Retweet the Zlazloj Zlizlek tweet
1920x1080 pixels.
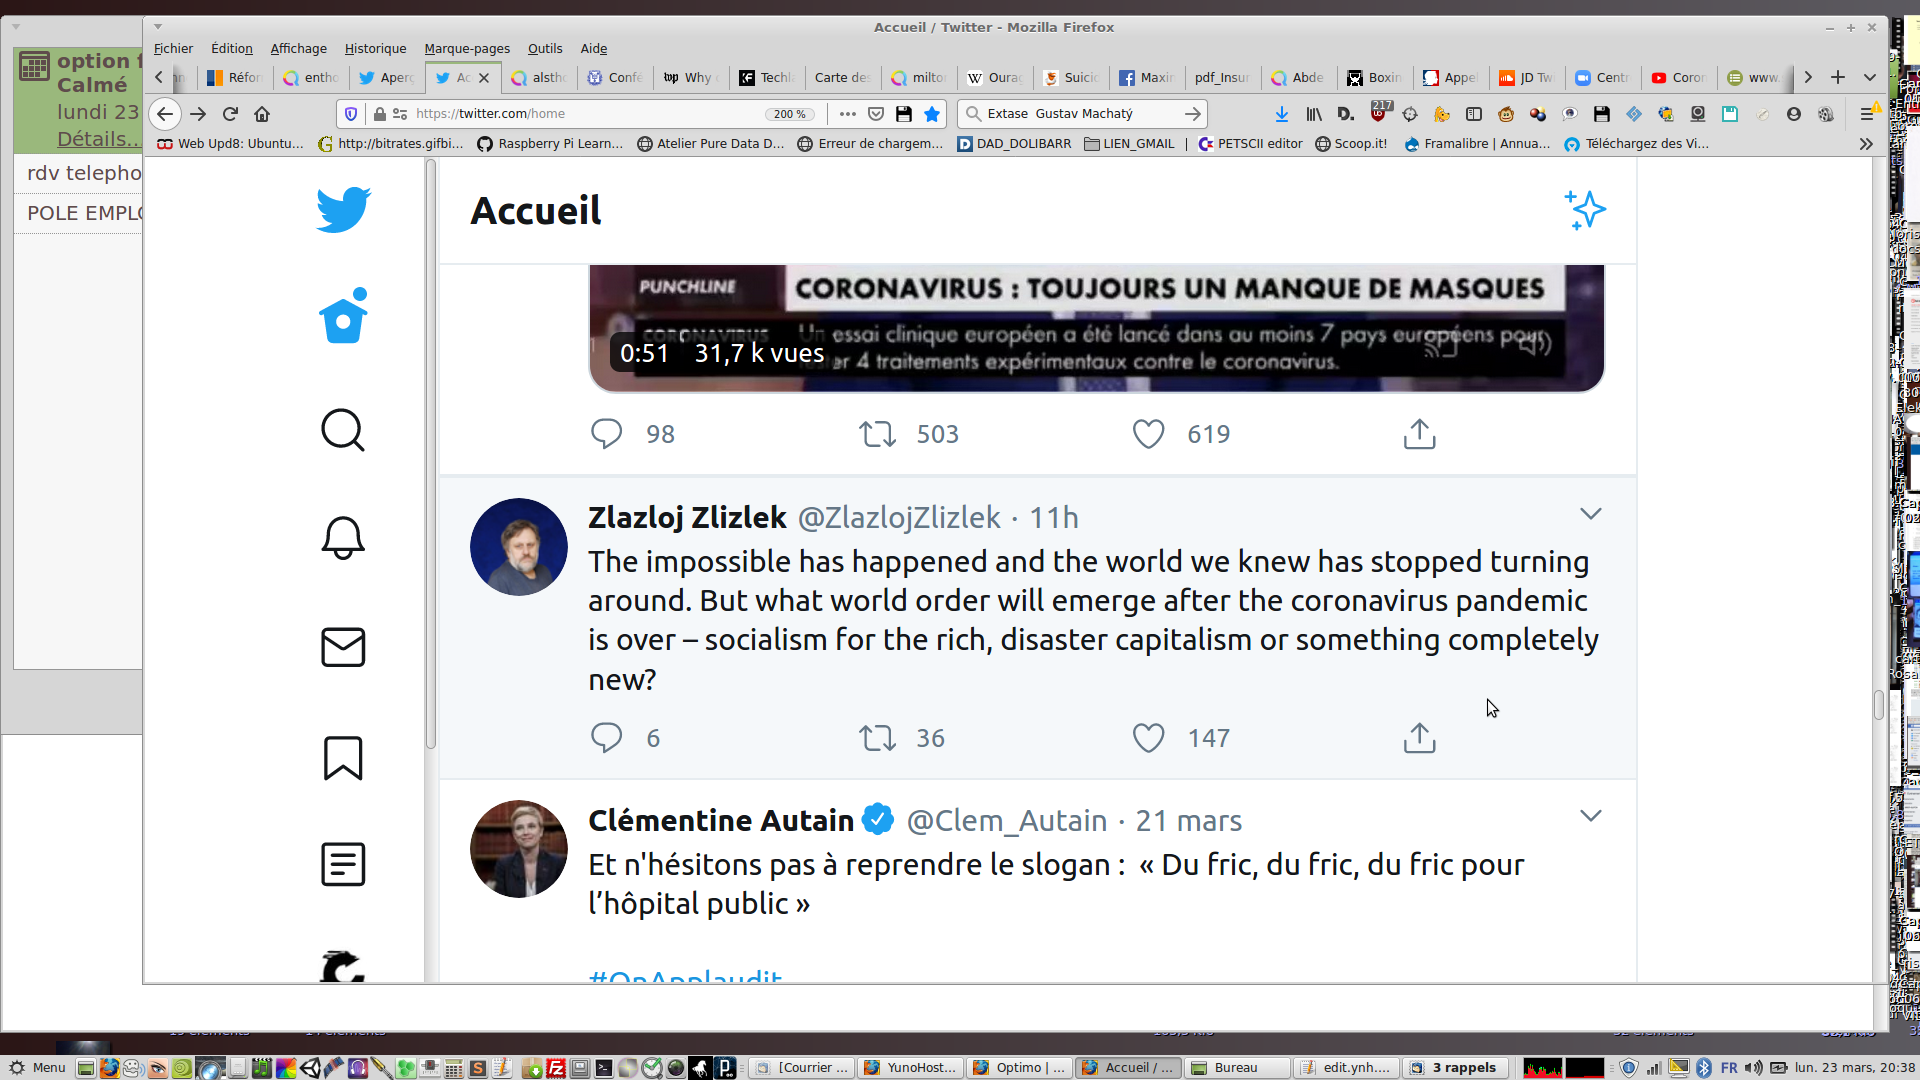(x=878, y=738)
